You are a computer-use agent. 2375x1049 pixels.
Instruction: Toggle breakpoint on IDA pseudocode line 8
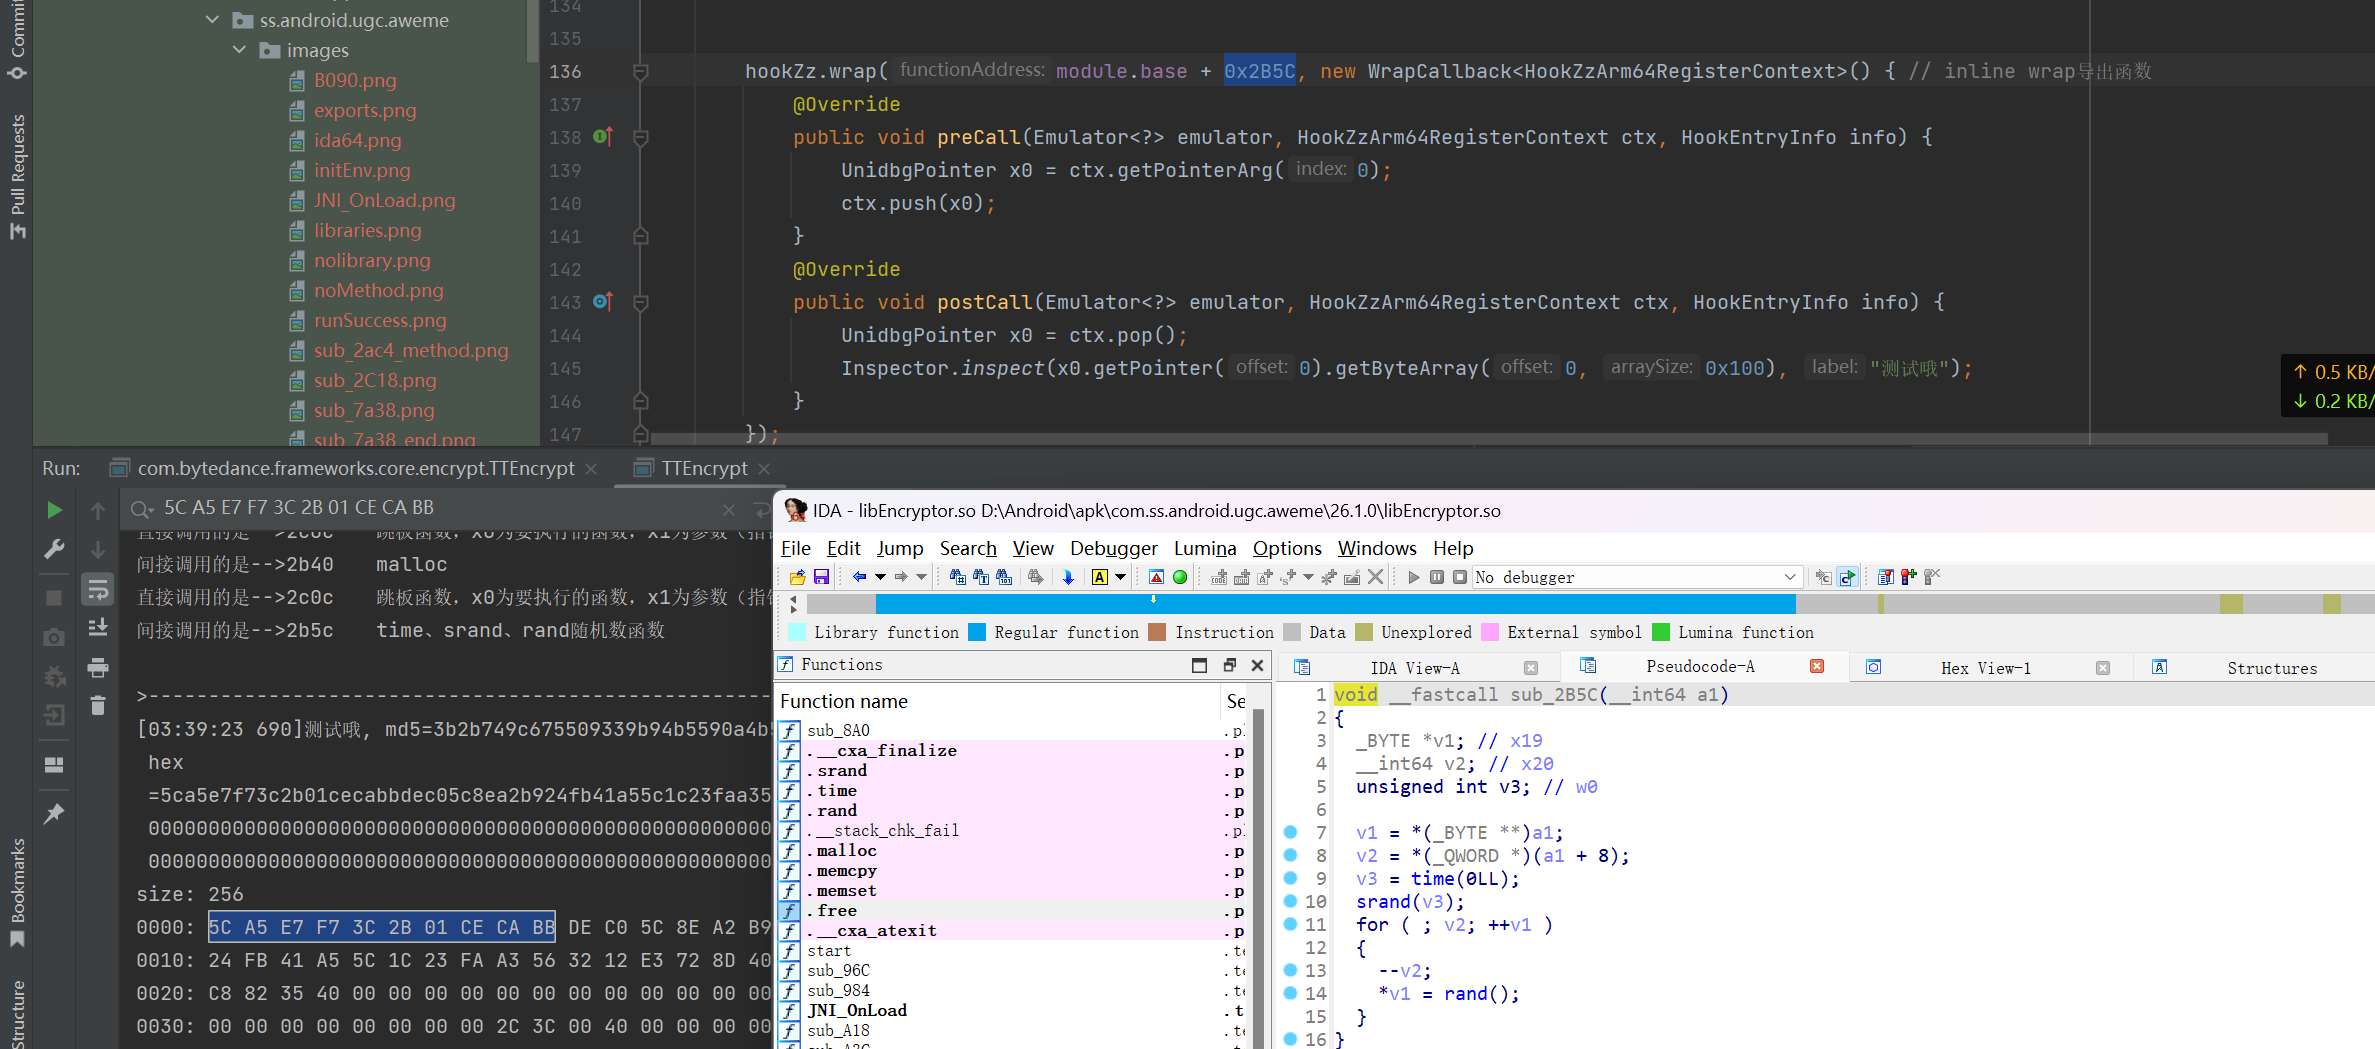point(1290,855)
